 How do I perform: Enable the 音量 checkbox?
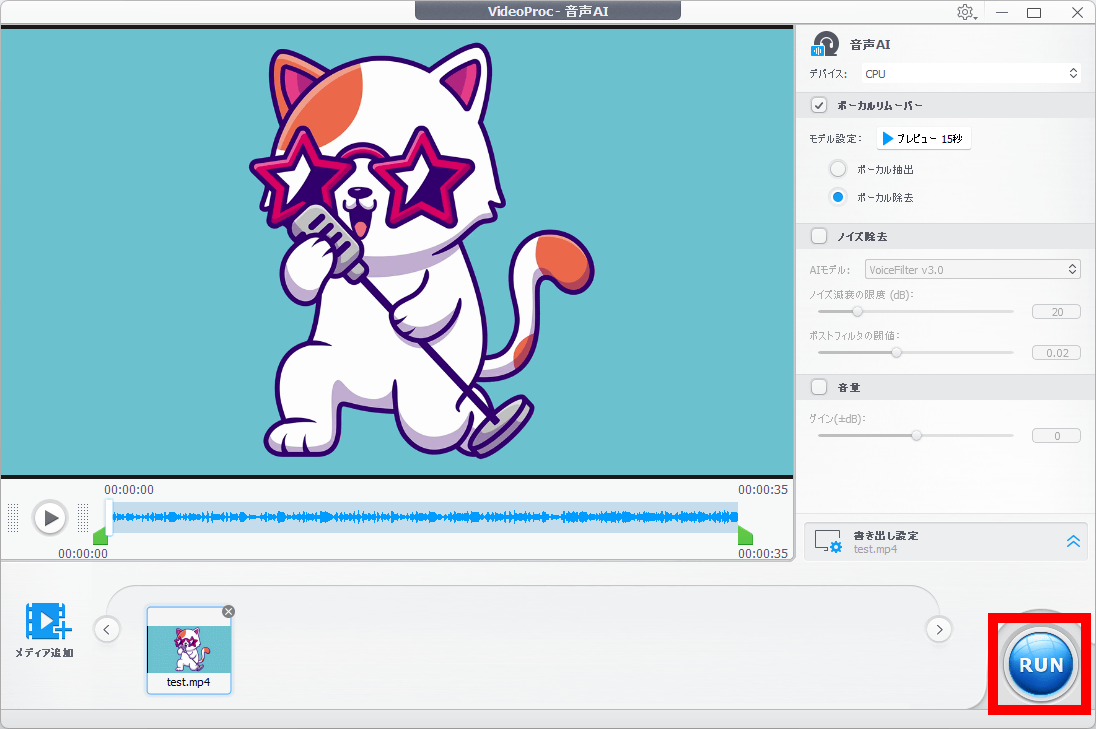point(819,387)
